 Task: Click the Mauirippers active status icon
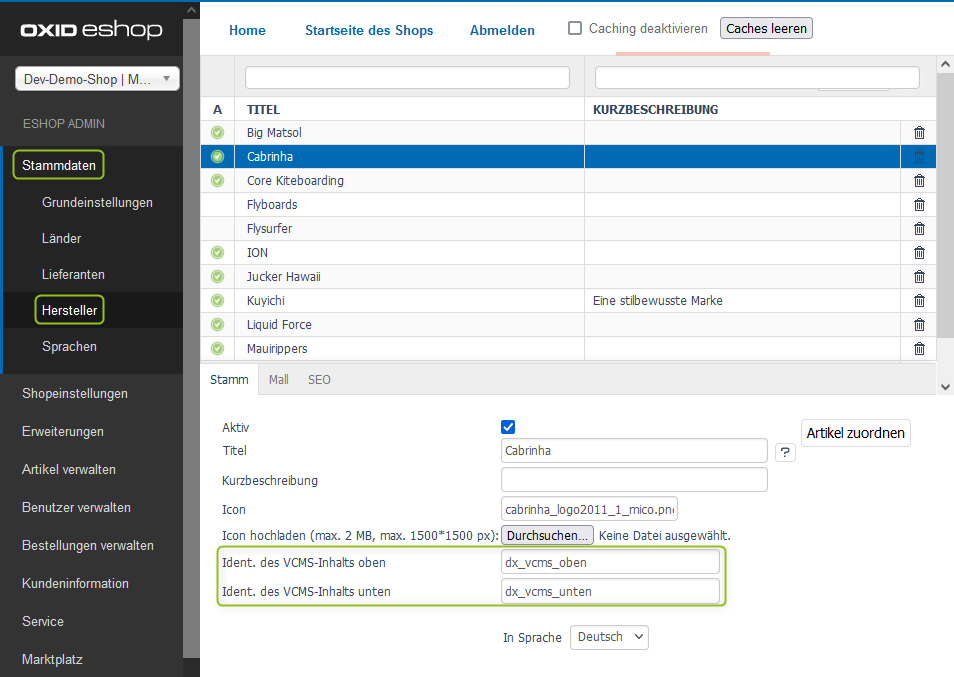[217, 349]
